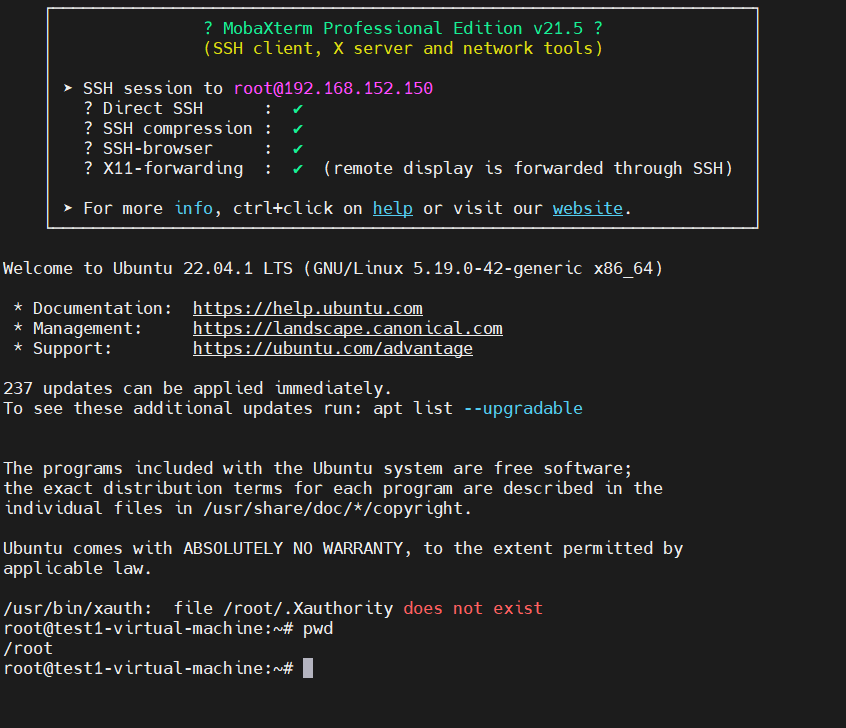Screen dimensions: 846x728
Task: Click '/usr/bin/xauth:' text
Action: pos(78,608)
